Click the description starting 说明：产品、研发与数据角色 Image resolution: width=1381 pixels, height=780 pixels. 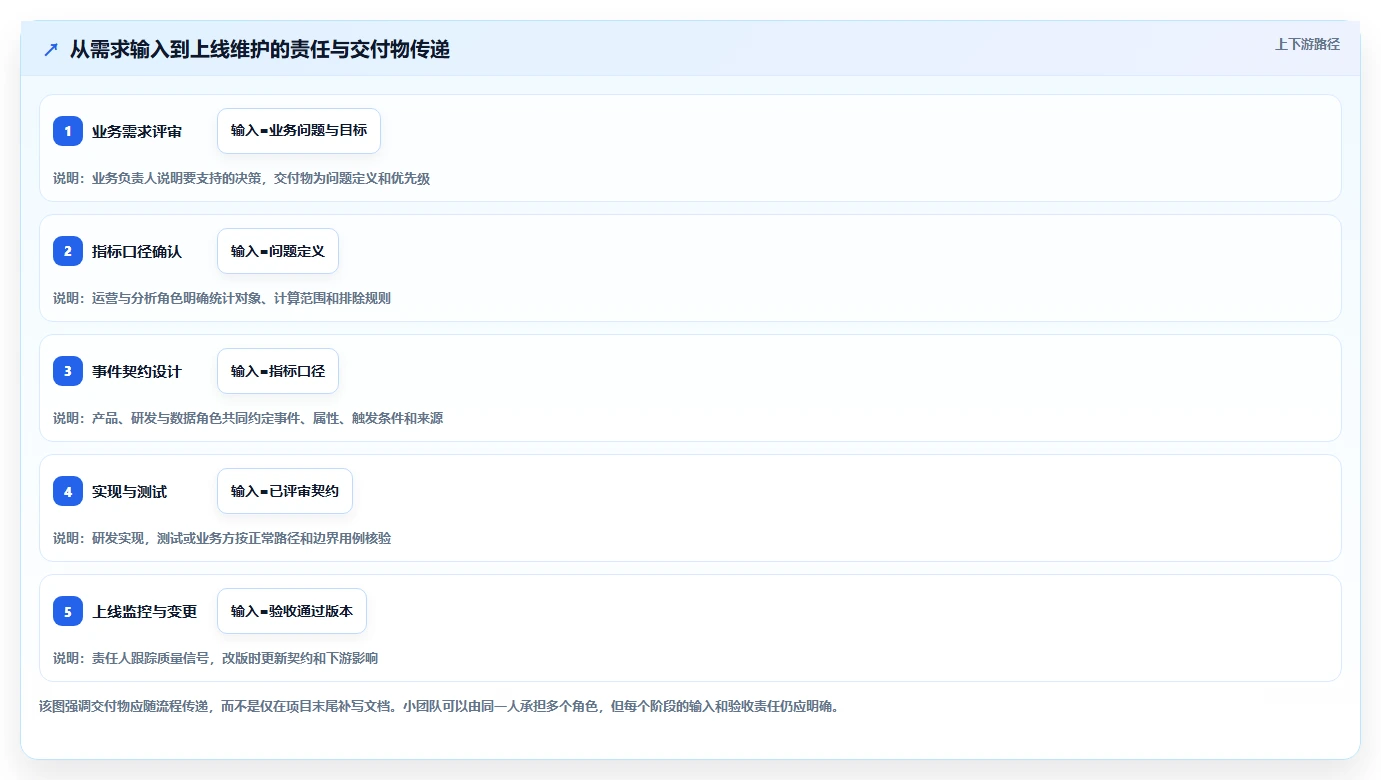pos(248,418)
